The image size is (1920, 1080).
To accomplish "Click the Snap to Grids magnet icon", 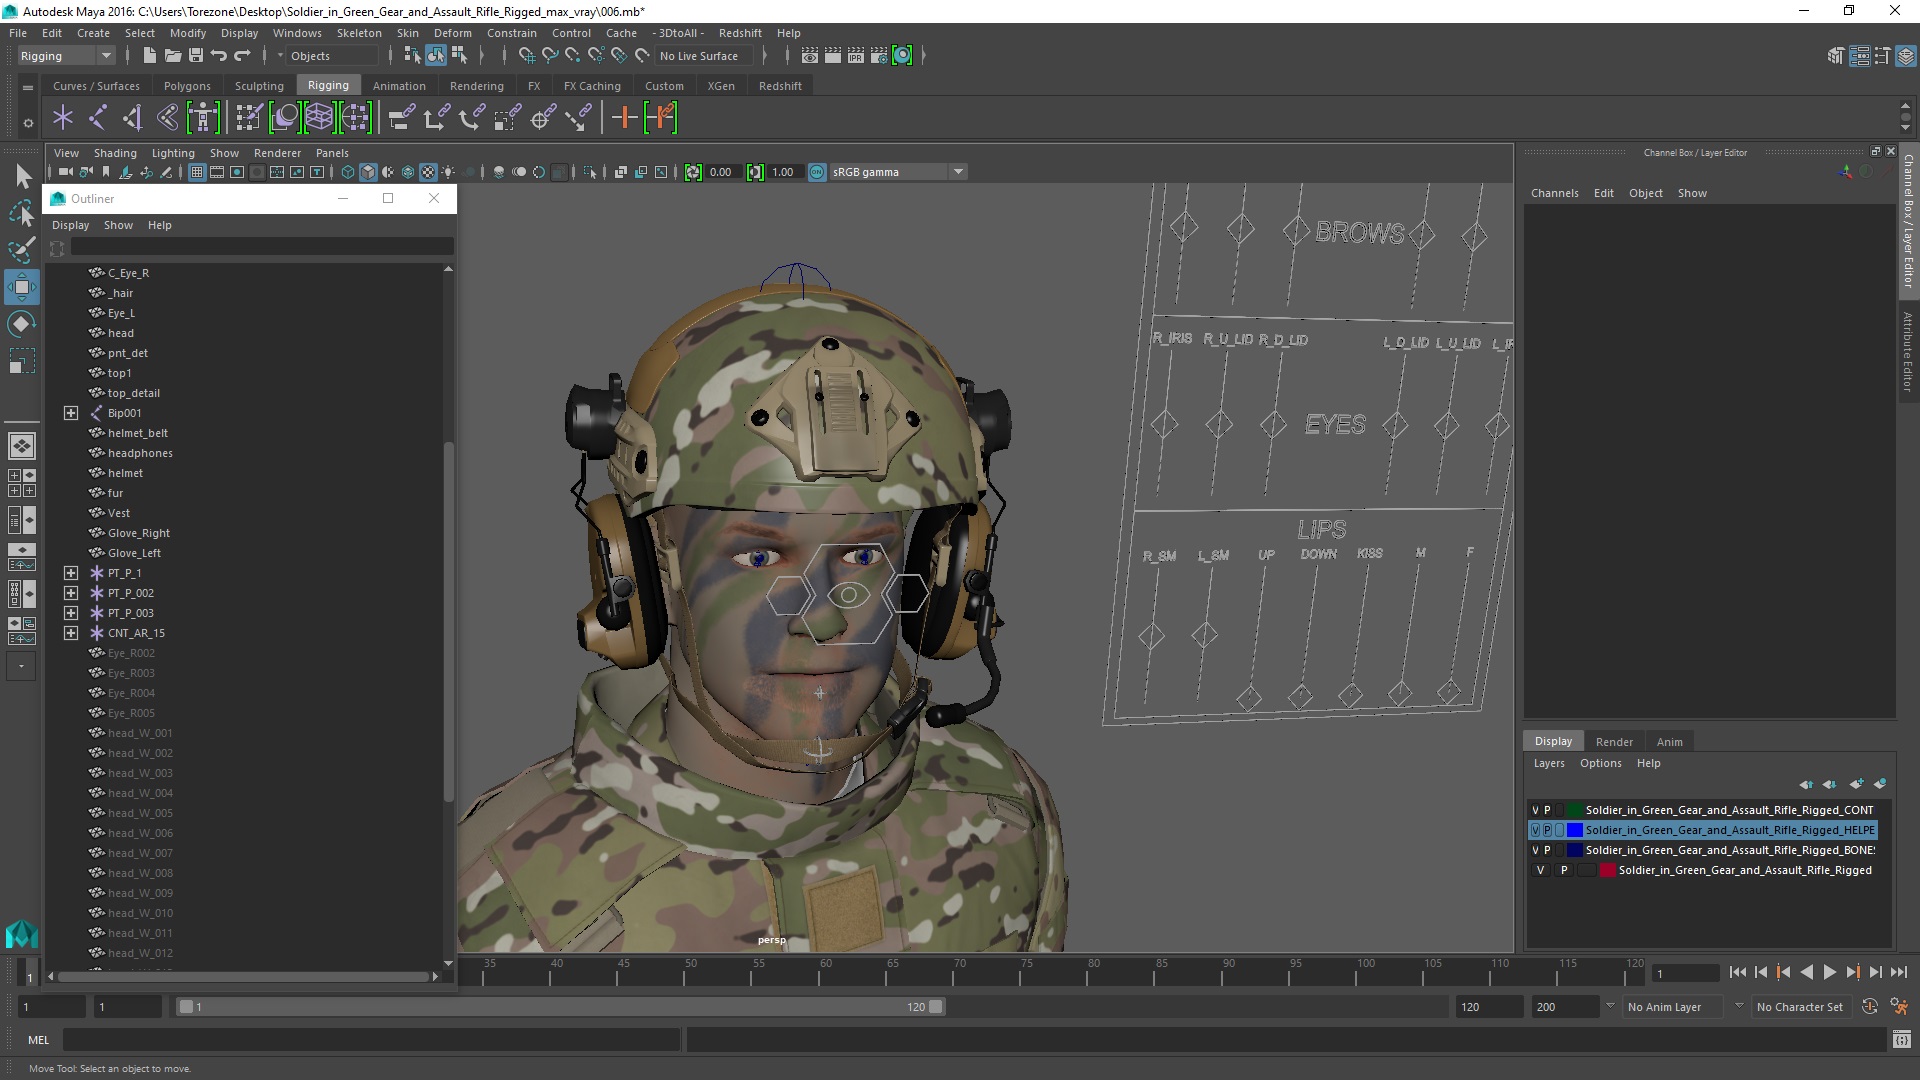I will click(x=526, y=56).
